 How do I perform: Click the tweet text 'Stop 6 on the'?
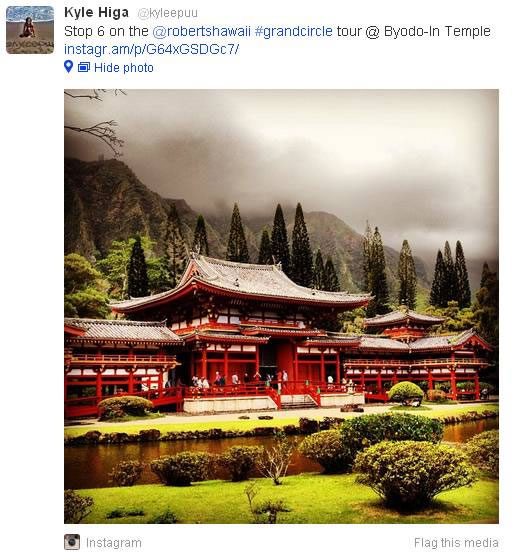[x=106, y=31]
